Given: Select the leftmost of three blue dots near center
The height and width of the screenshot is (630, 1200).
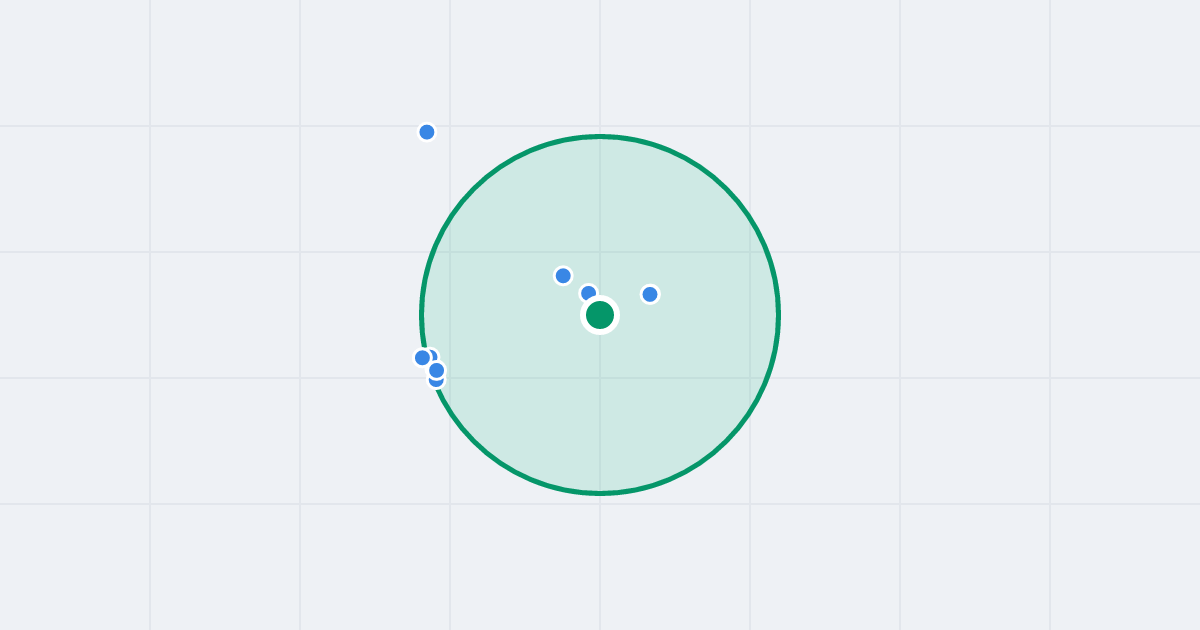Looking at the screenshot, I should (563, 276).
